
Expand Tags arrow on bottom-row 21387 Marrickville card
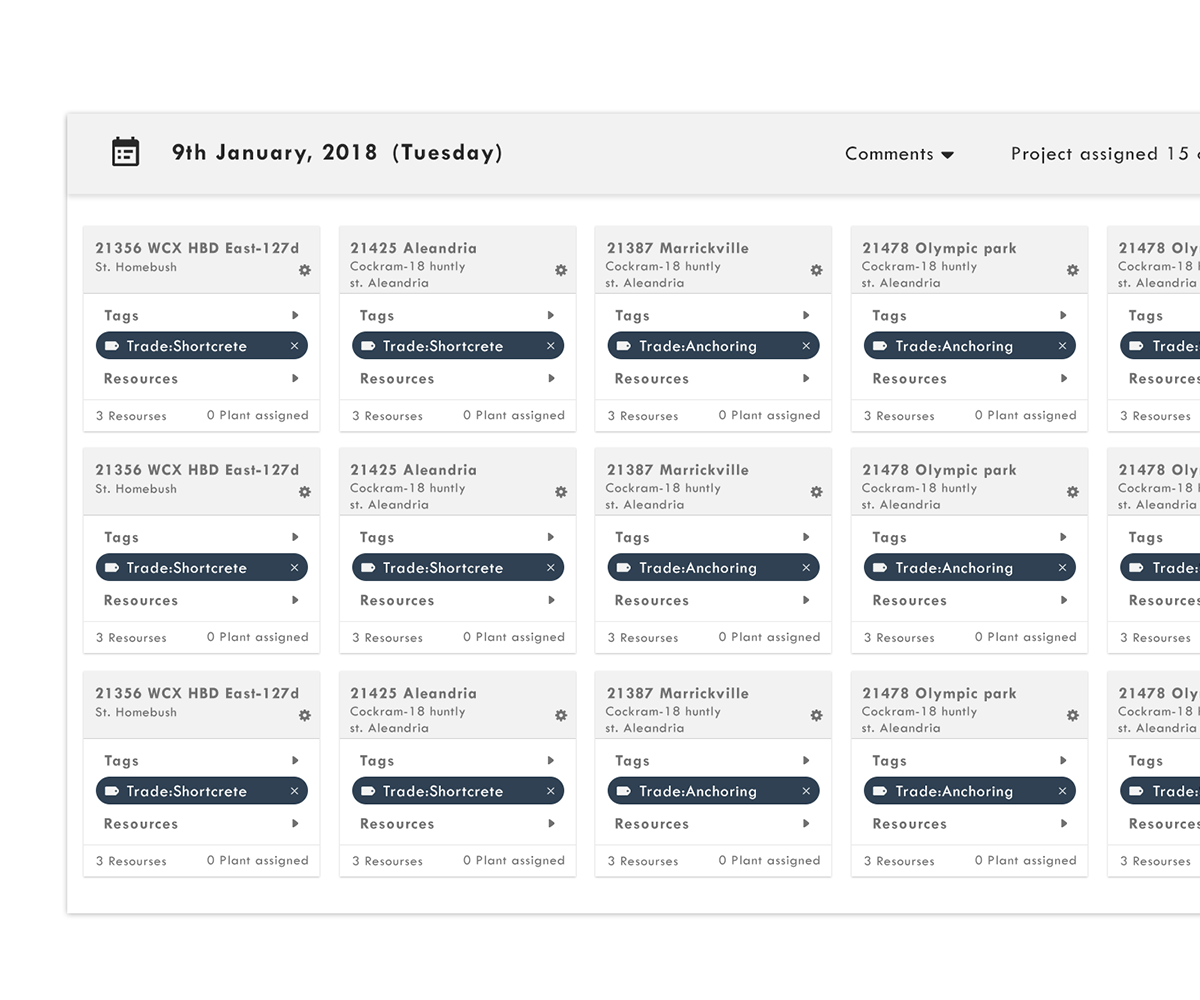tap(806, 760)
